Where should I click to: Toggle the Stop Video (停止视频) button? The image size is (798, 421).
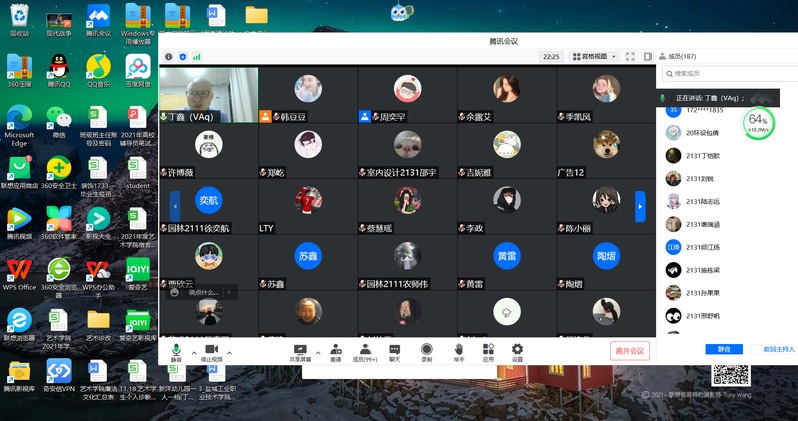[211, 351]
